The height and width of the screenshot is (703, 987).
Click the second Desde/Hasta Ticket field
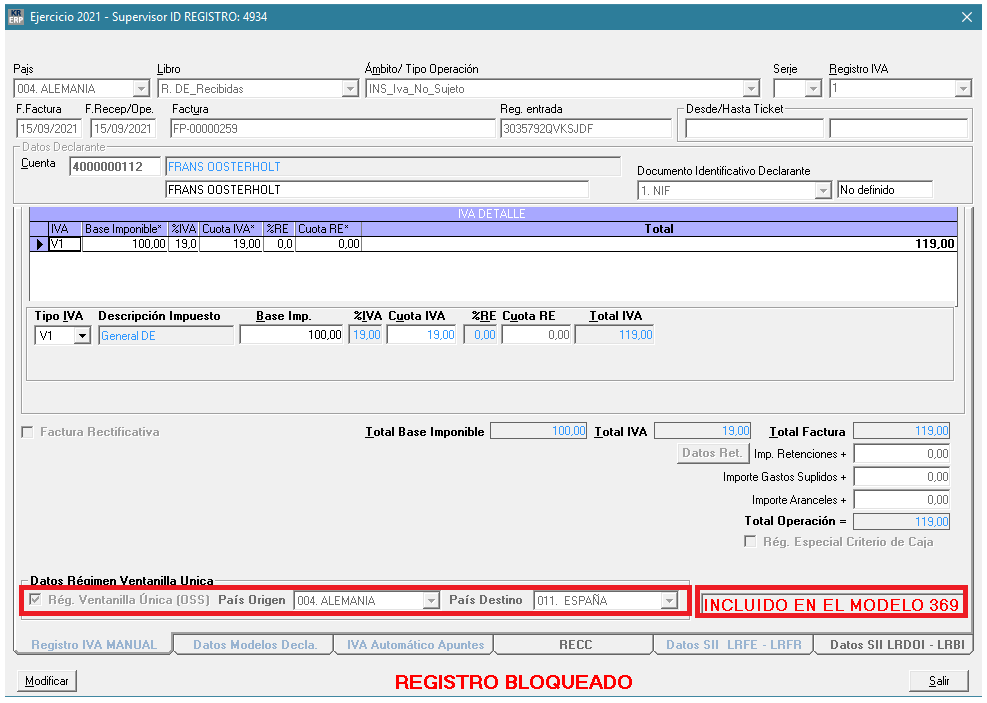[898, 129]
